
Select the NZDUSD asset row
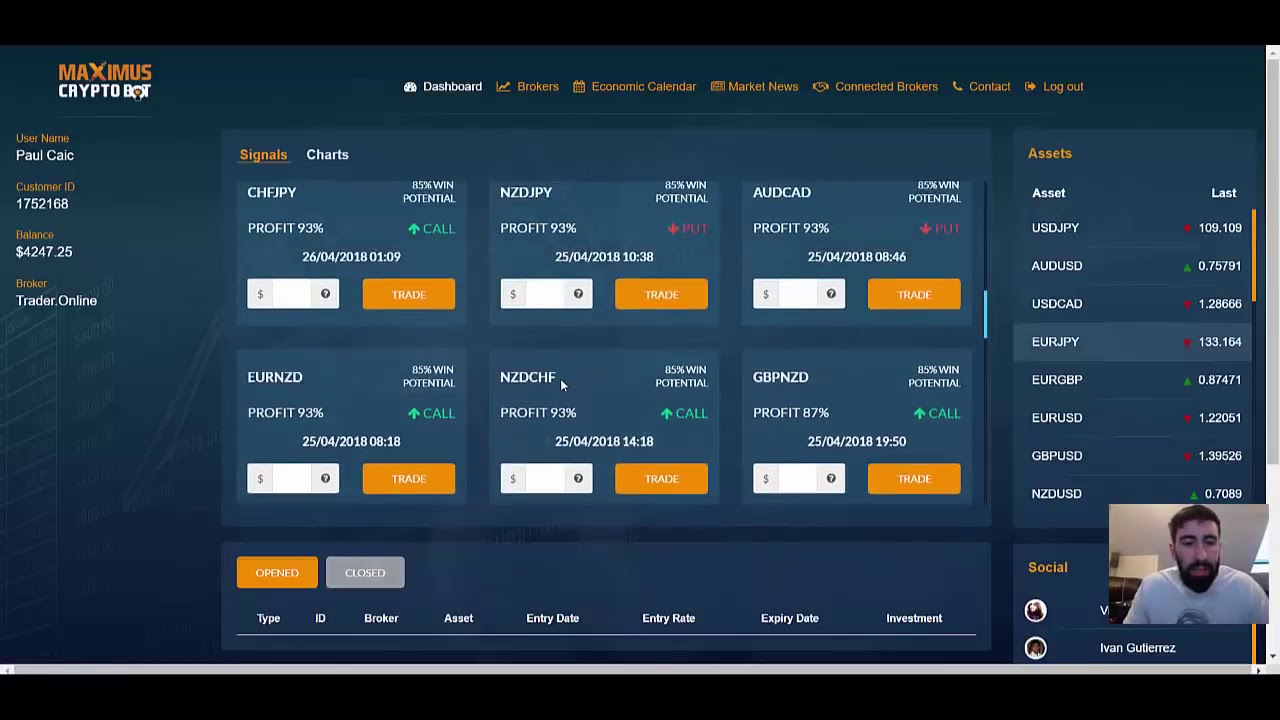[1135, 494]
